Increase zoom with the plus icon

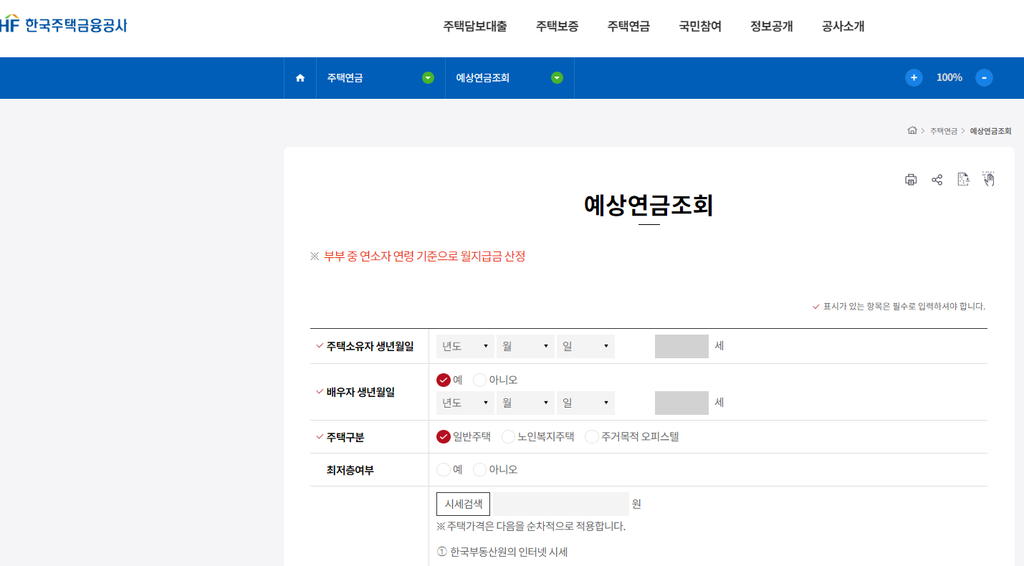pyautogui.click(x=914, y=78)
